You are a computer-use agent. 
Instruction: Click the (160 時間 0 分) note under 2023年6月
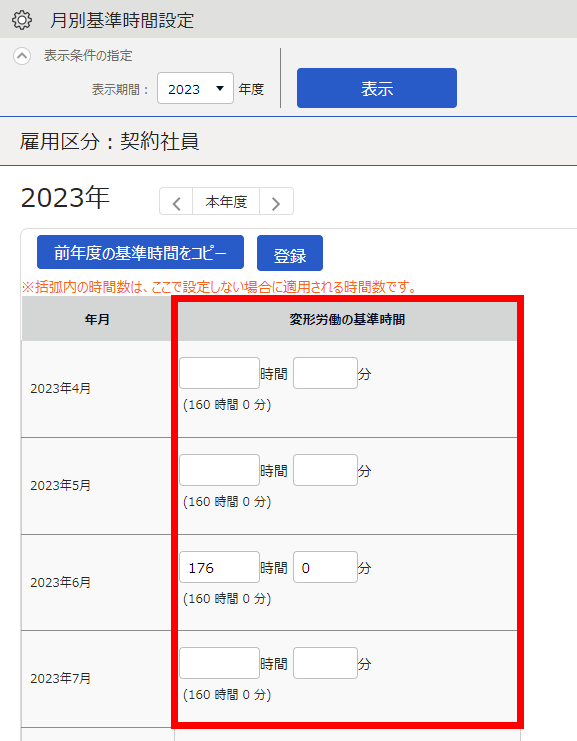click(x=227, y=599)
